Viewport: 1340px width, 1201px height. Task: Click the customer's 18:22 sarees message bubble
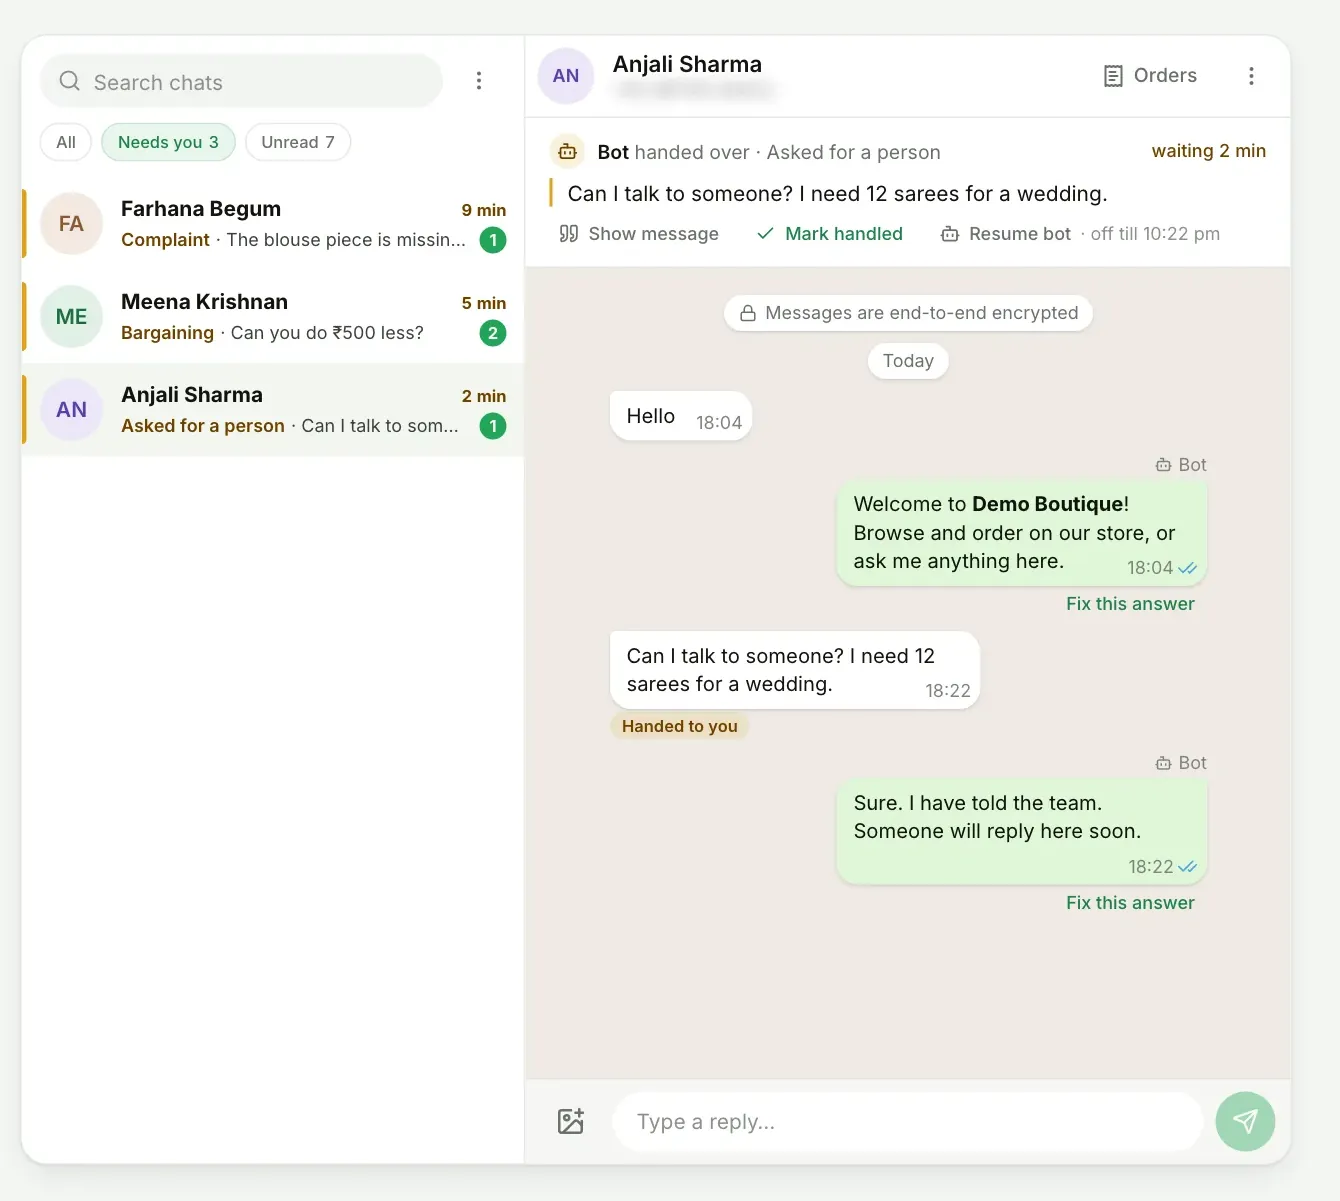click(795, 670)
